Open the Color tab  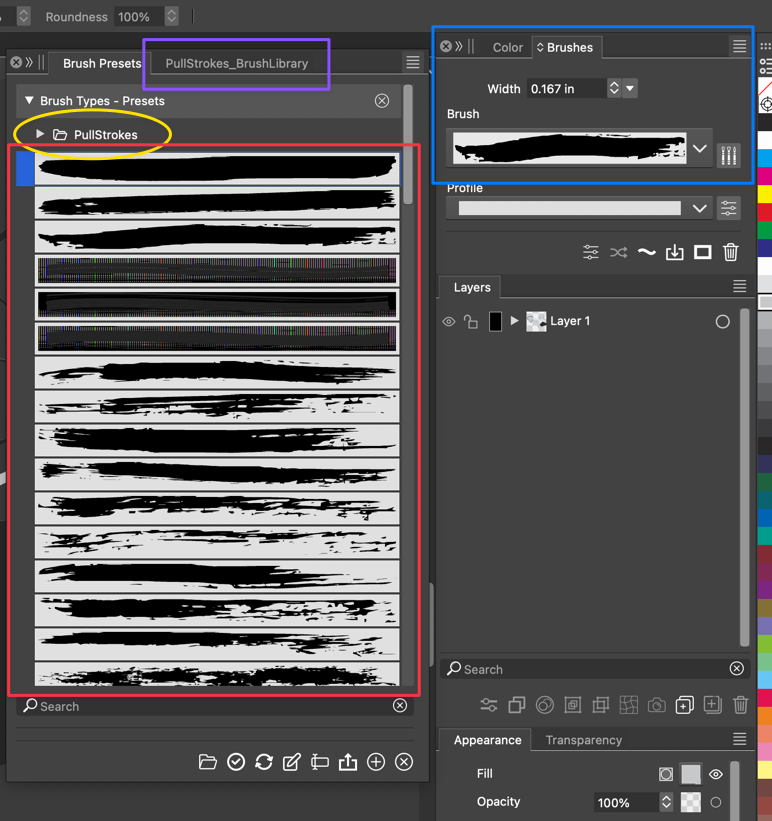coord(507,47)
